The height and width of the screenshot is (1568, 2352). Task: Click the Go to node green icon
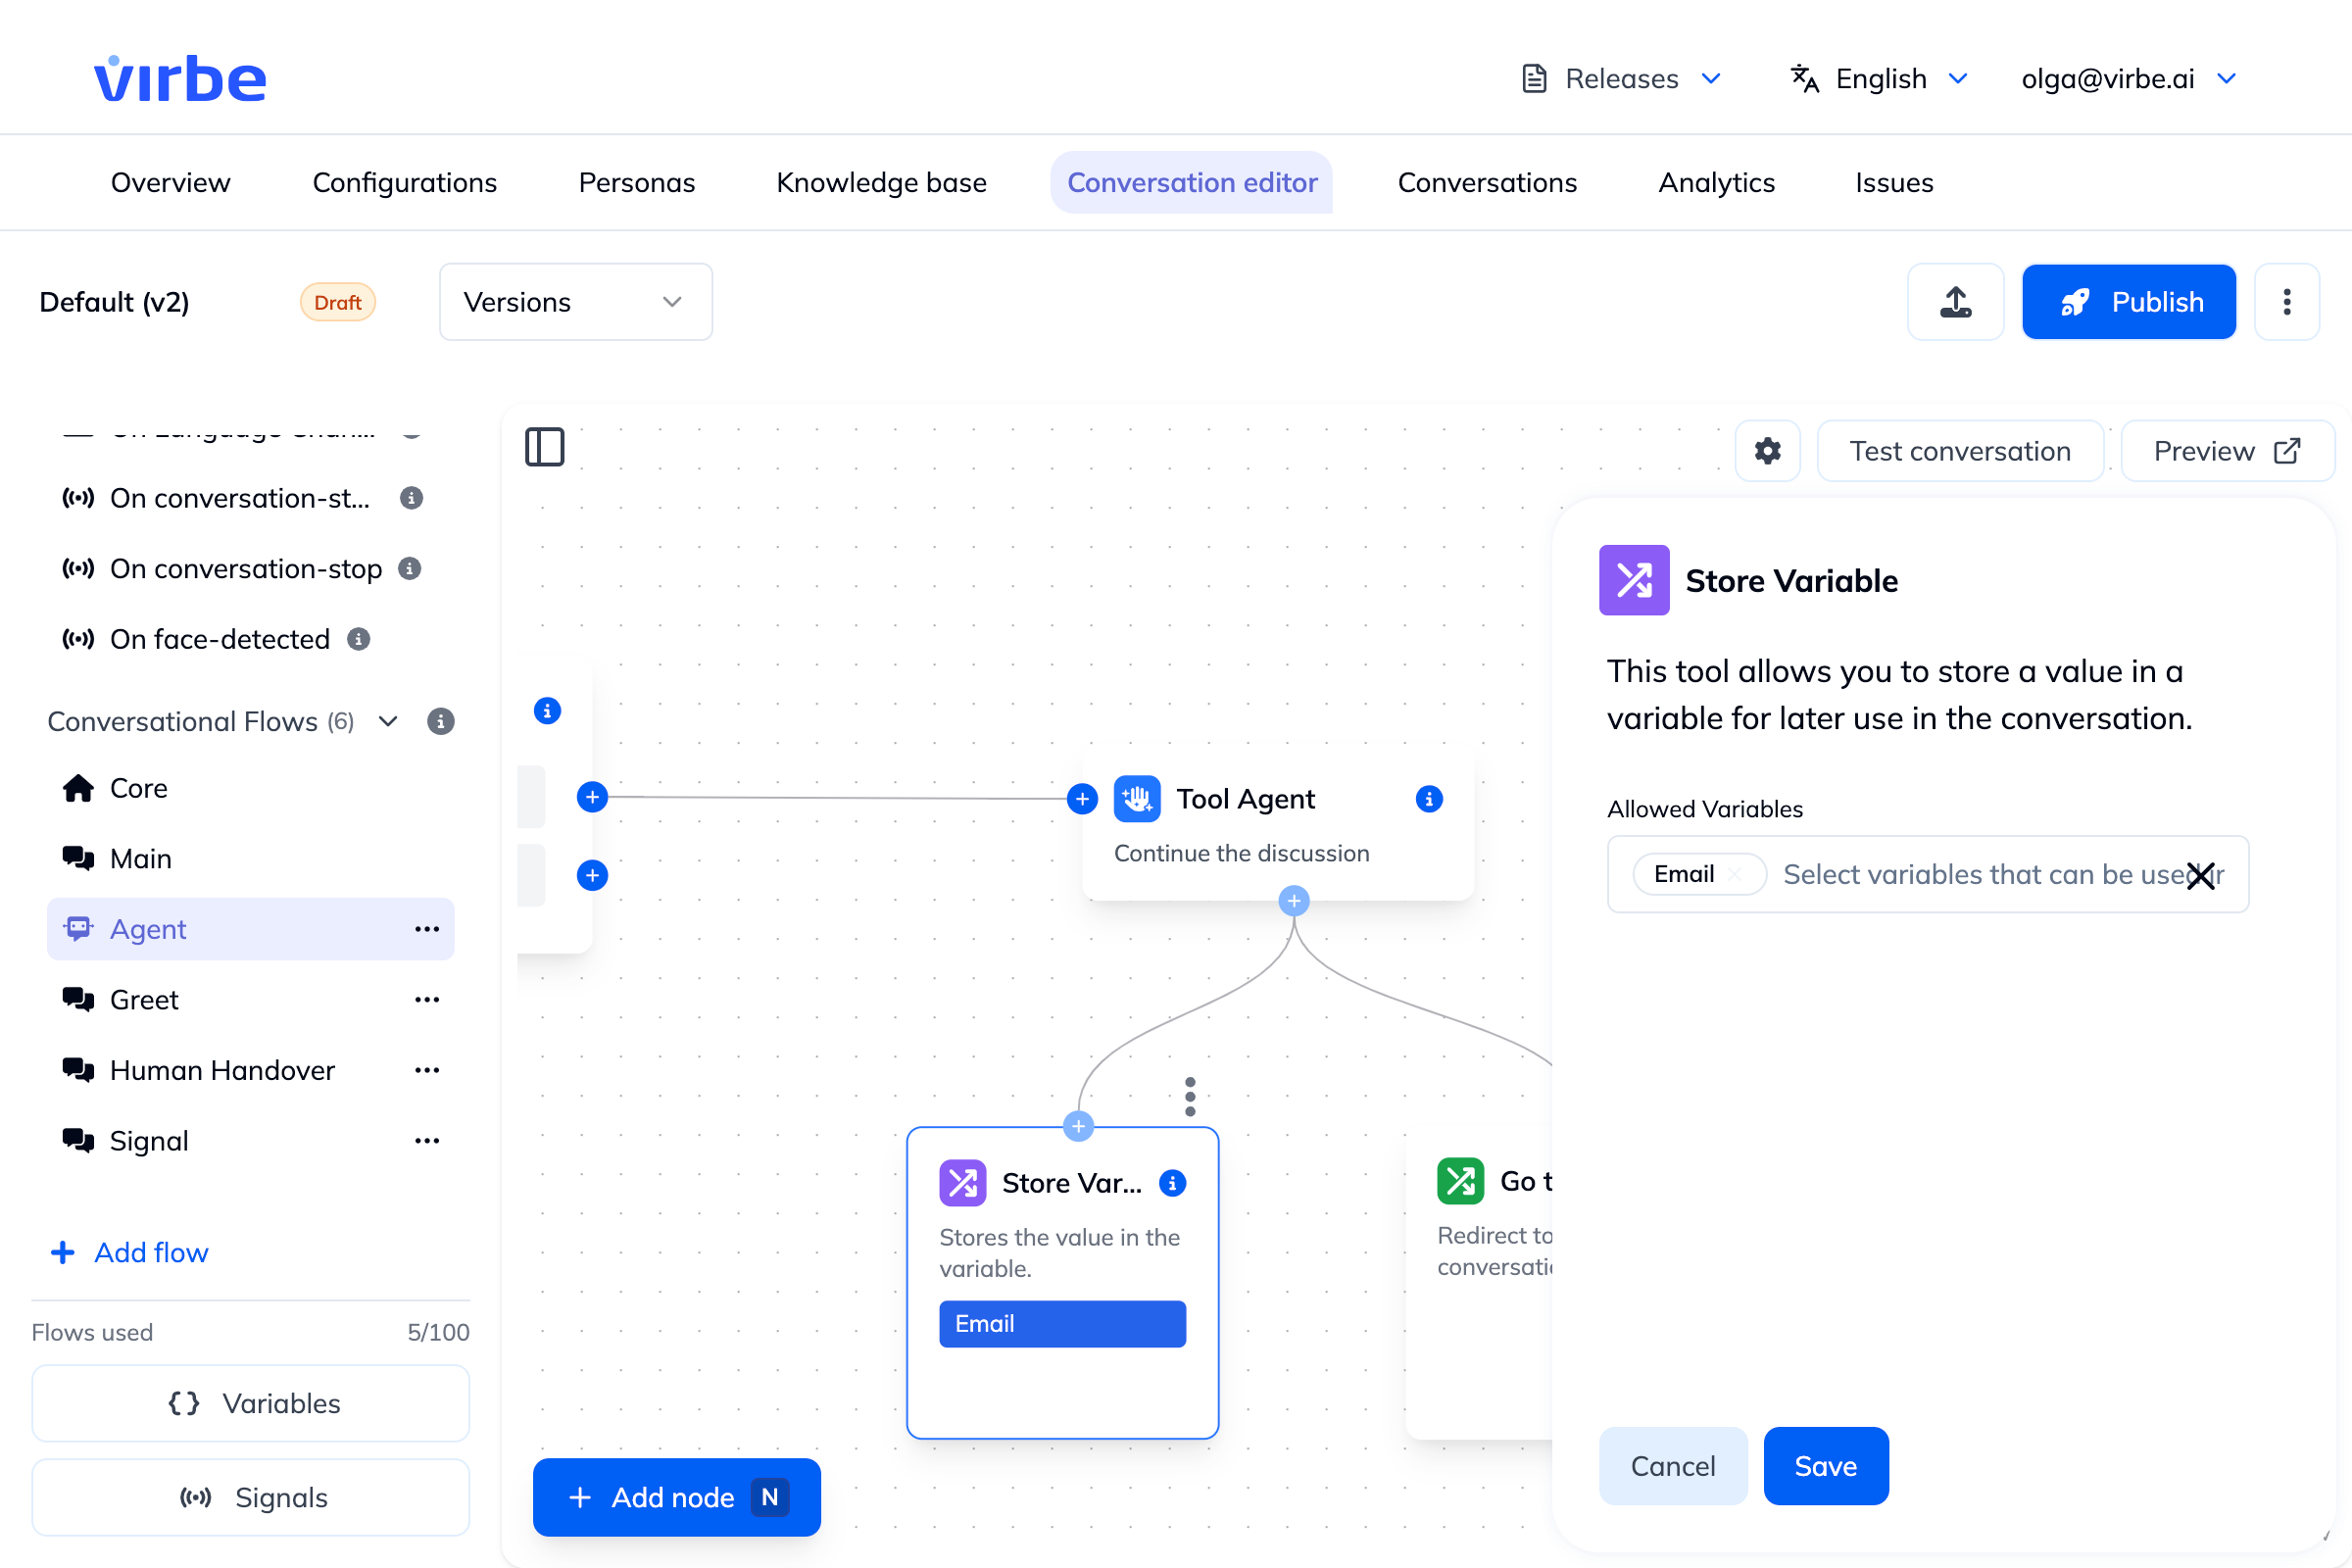click(x=1460, y=1181)
